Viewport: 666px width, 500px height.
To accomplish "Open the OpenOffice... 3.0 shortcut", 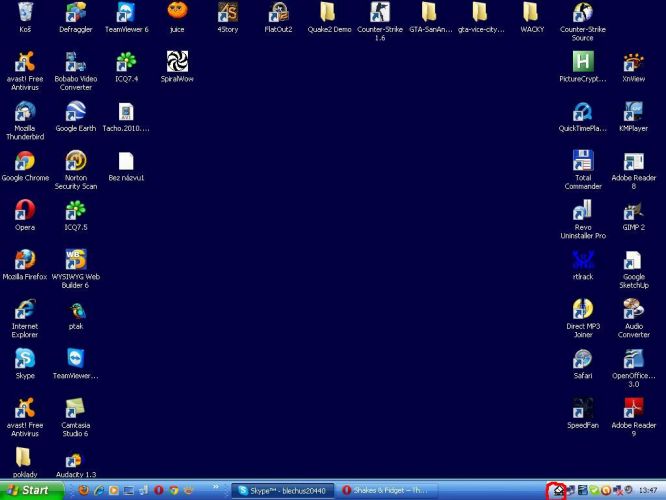I will coord(633,368).
